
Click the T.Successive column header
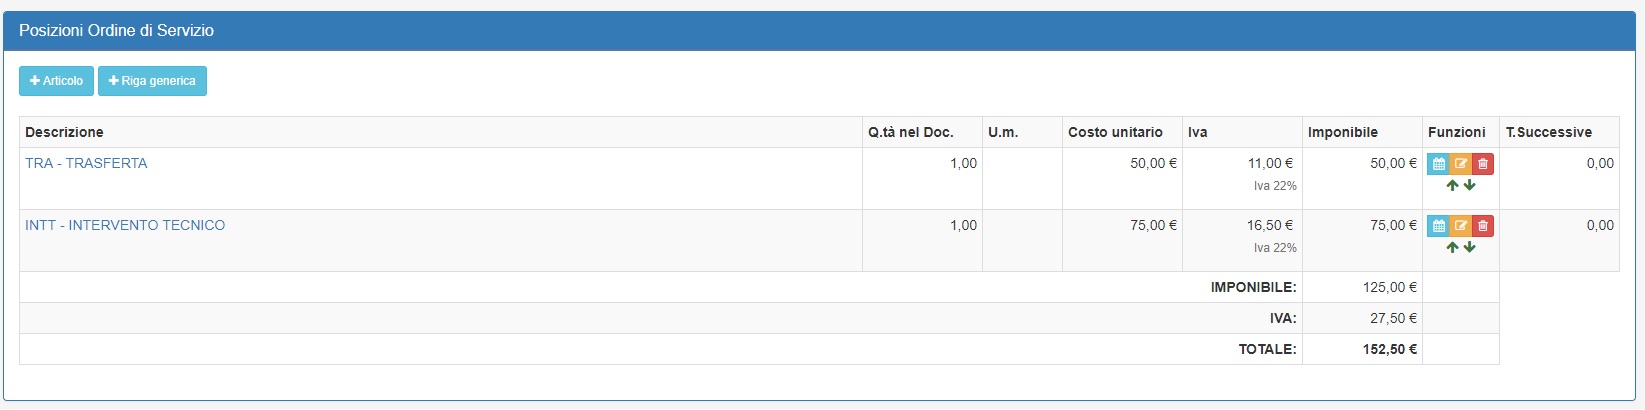tap(1549, 132)
